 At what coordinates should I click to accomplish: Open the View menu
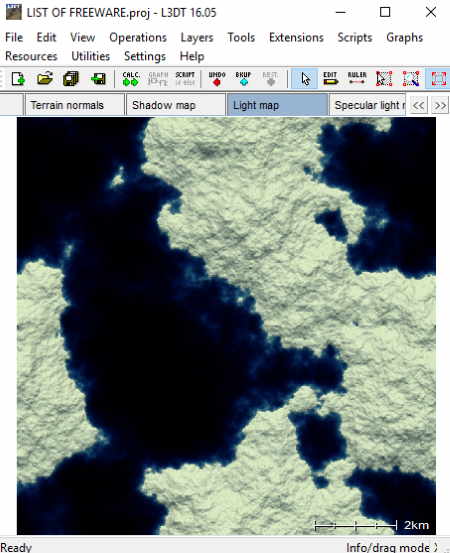point(83,37)
